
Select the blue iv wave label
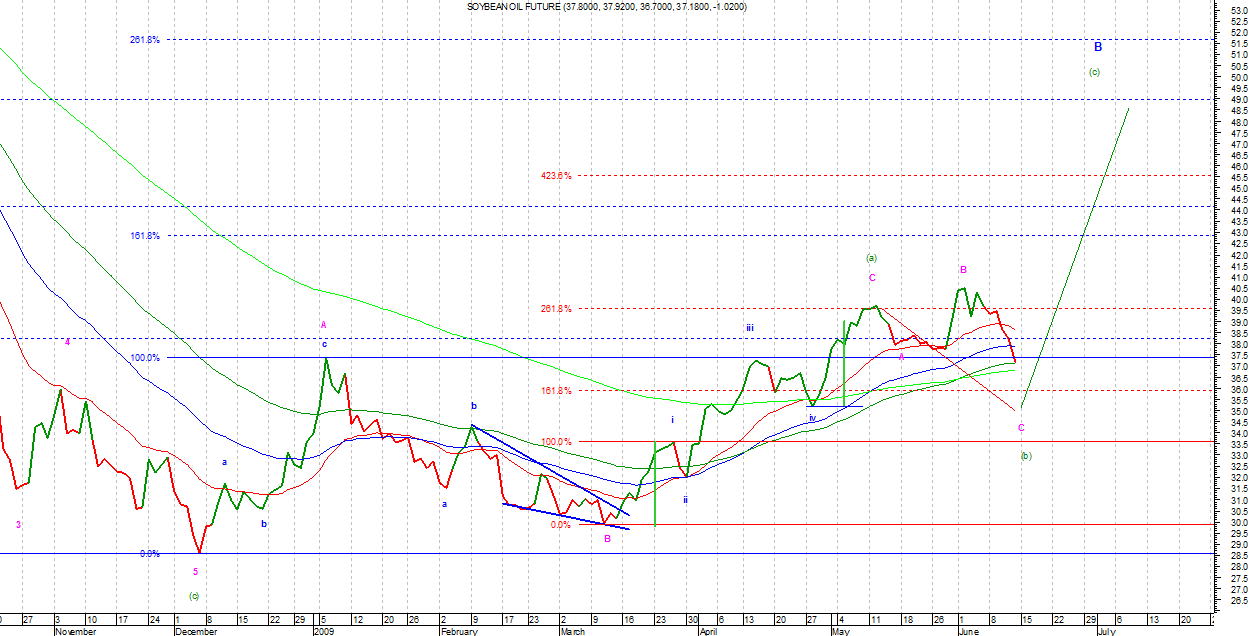812,418
